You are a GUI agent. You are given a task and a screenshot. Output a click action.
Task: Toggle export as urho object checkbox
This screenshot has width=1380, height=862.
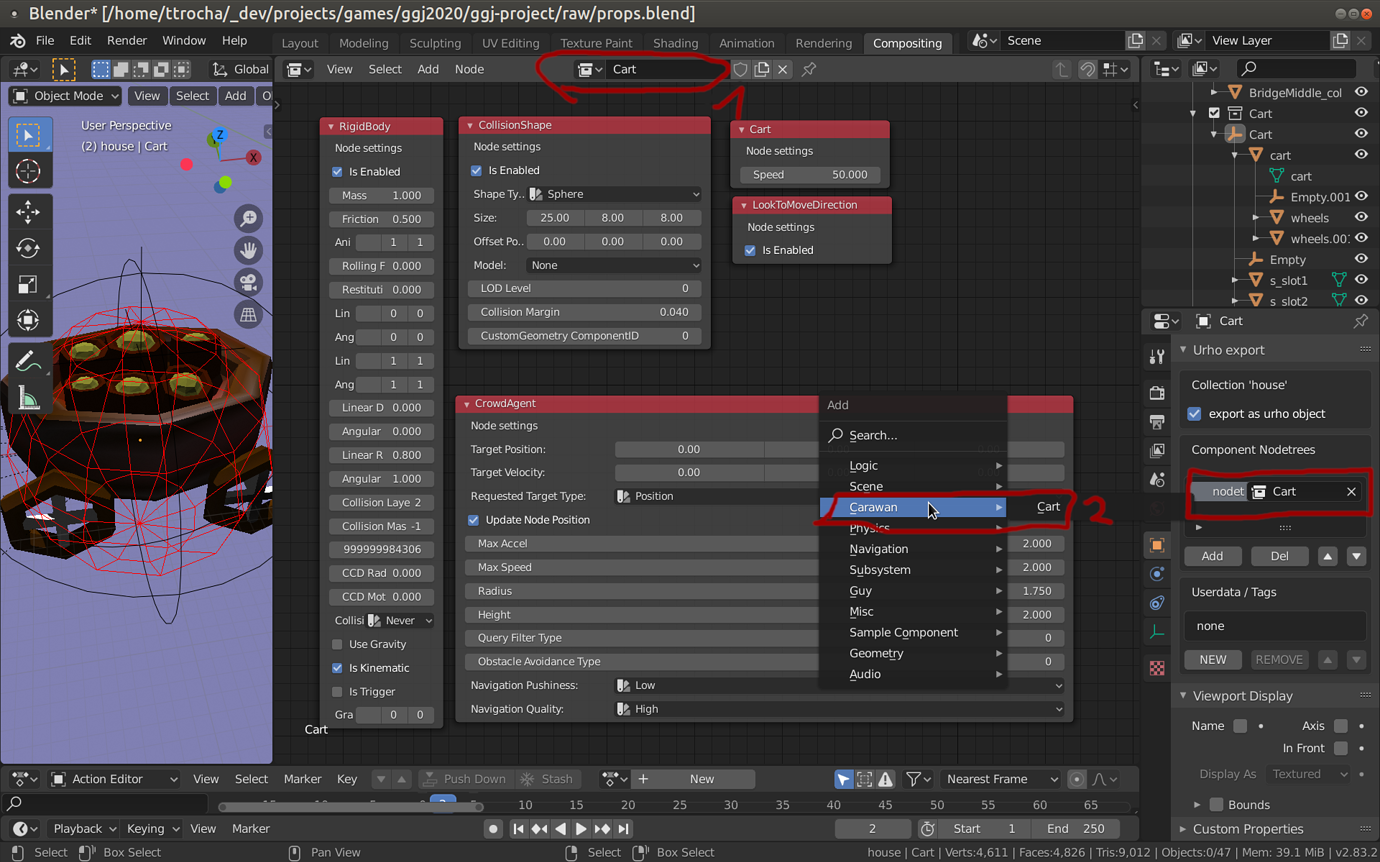tap(1194, 413)
